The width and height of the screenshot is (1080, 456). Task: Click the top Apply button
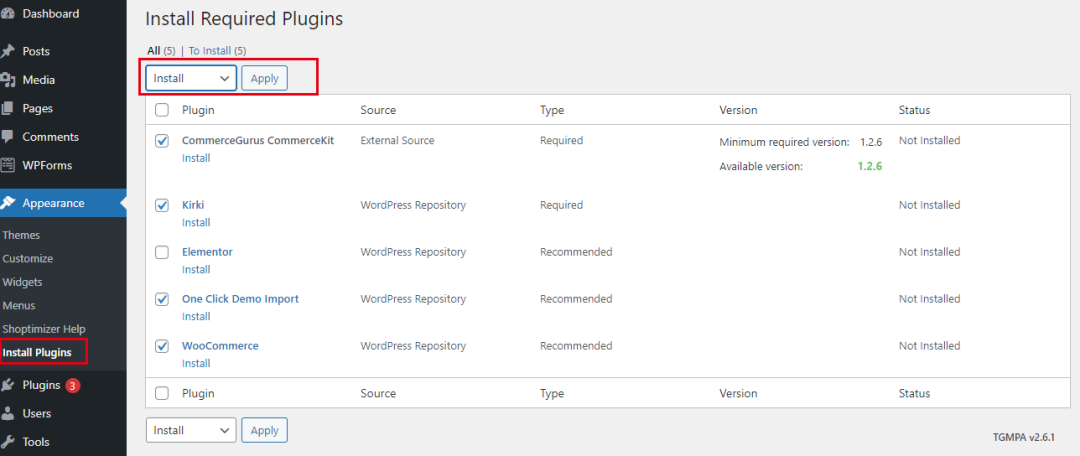(x=264, y=78)
